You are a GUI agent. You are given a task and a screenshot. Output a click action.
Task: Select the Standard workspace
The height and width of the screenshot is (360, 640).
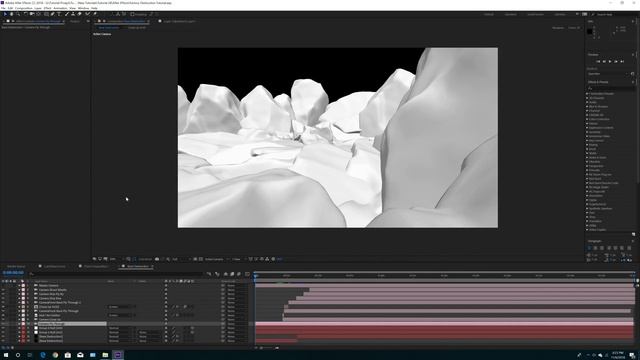(x=511, y=14)
